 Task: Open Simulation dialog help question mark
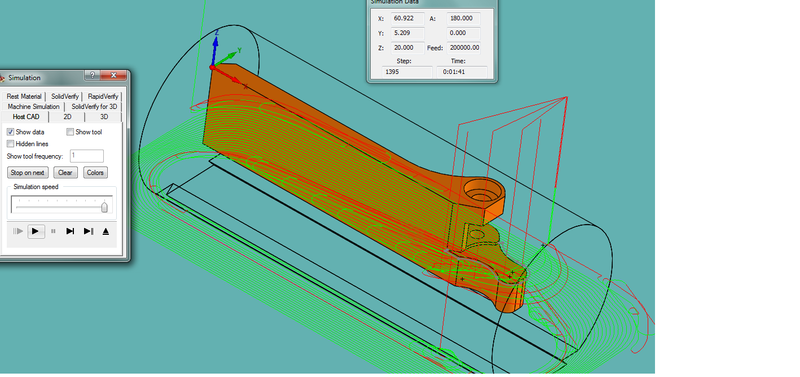(x=92, y=76)
